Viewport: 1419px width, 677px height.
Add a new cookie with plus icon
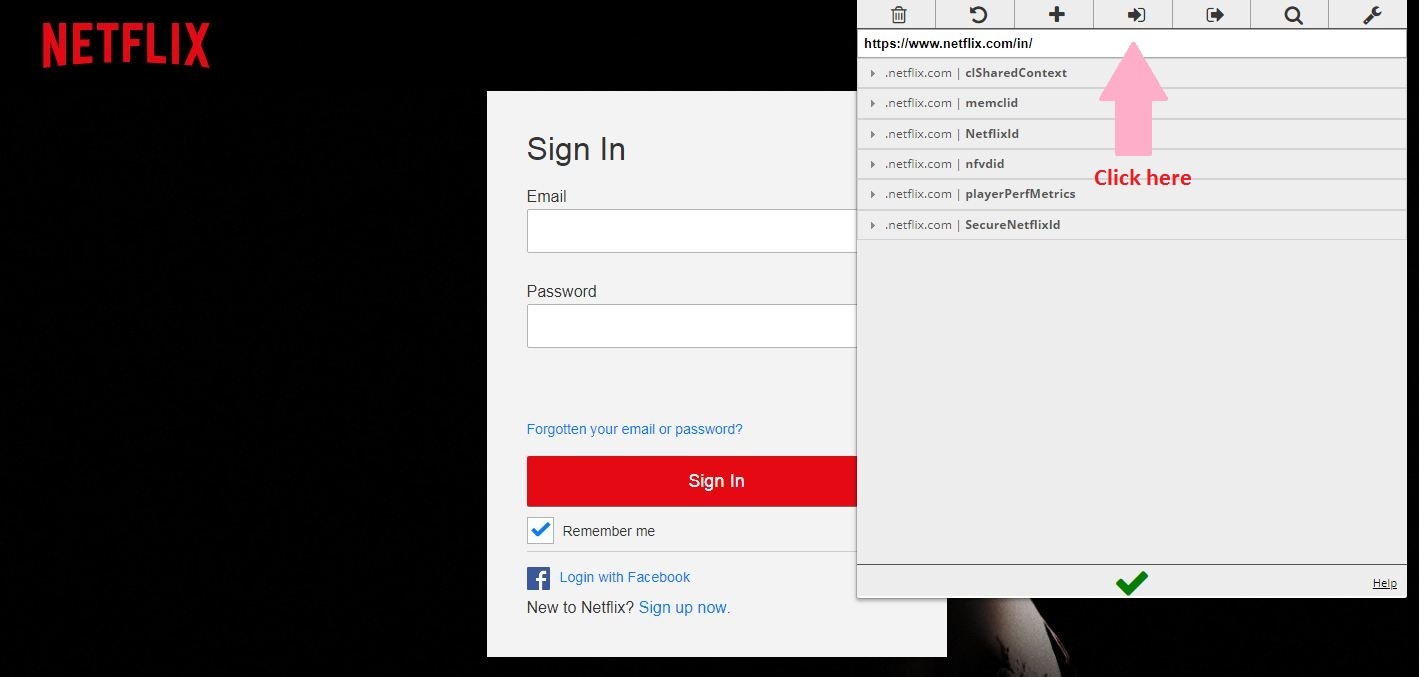(1056, 15)
